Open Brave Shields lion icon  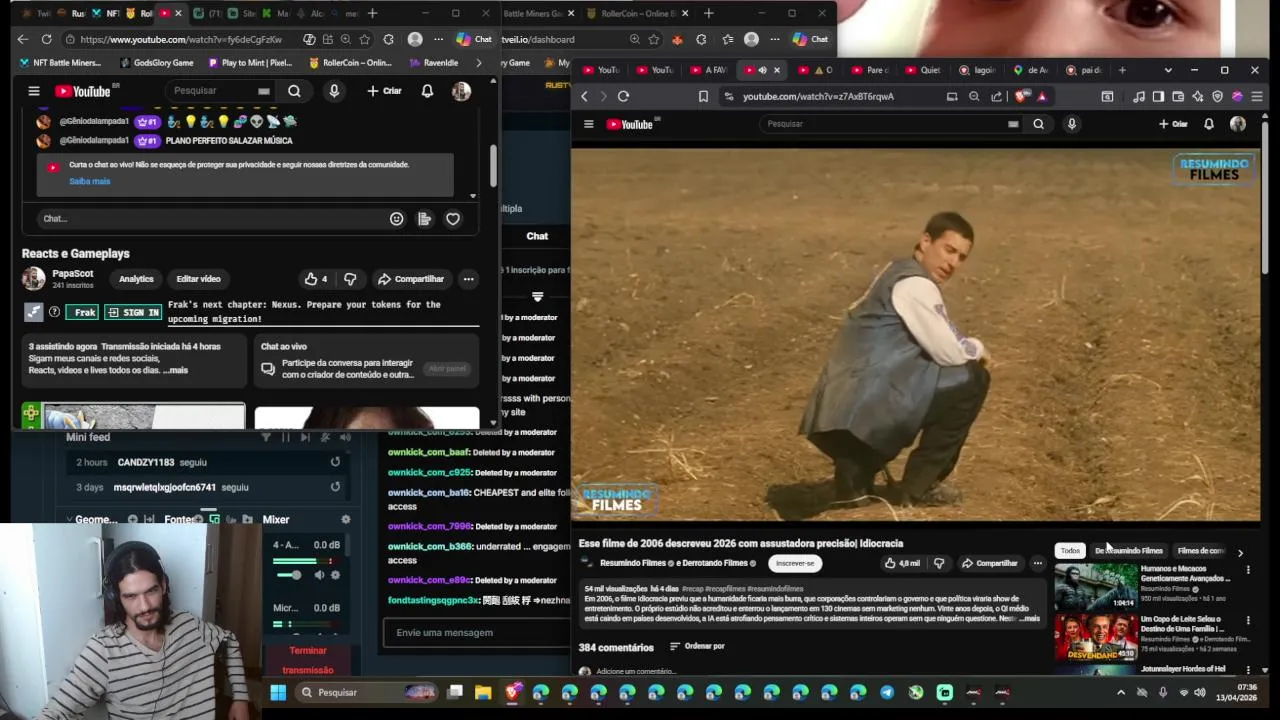click(1020, 96)
